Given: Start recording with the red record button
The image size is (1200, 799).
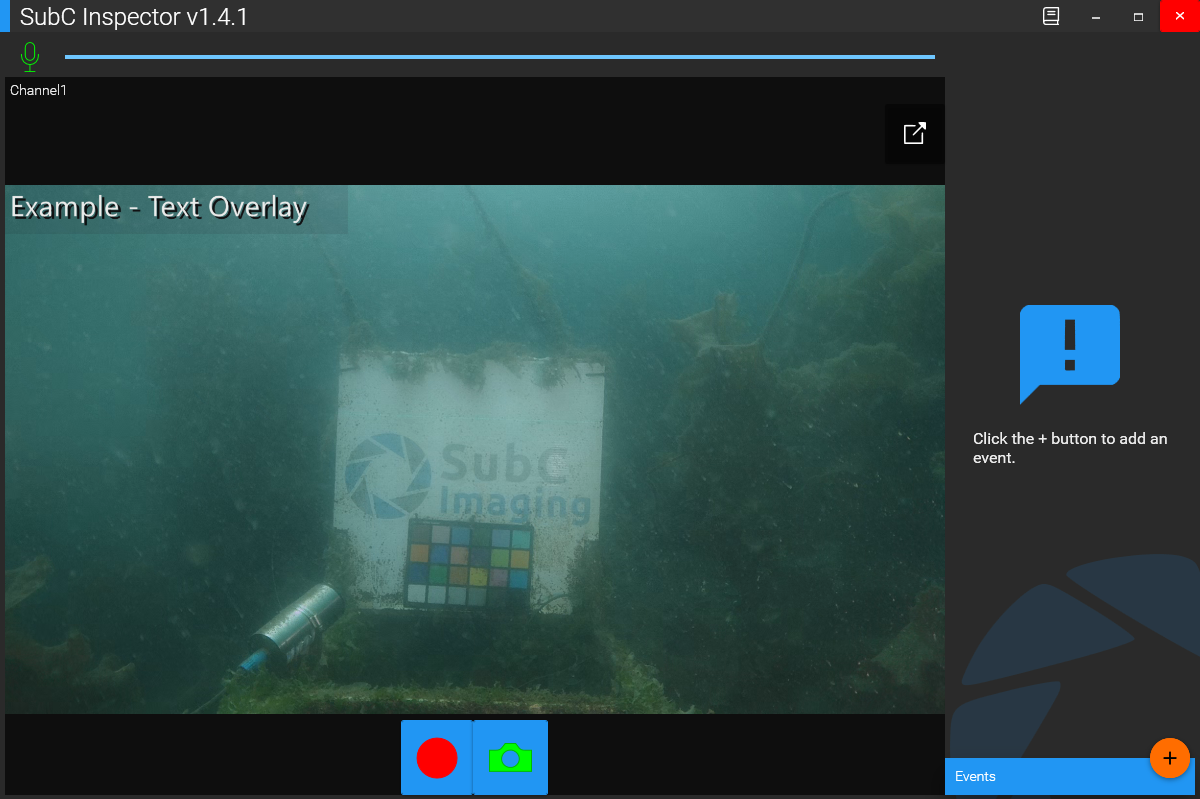Looking at the screenshot, I should click(437, 758).
